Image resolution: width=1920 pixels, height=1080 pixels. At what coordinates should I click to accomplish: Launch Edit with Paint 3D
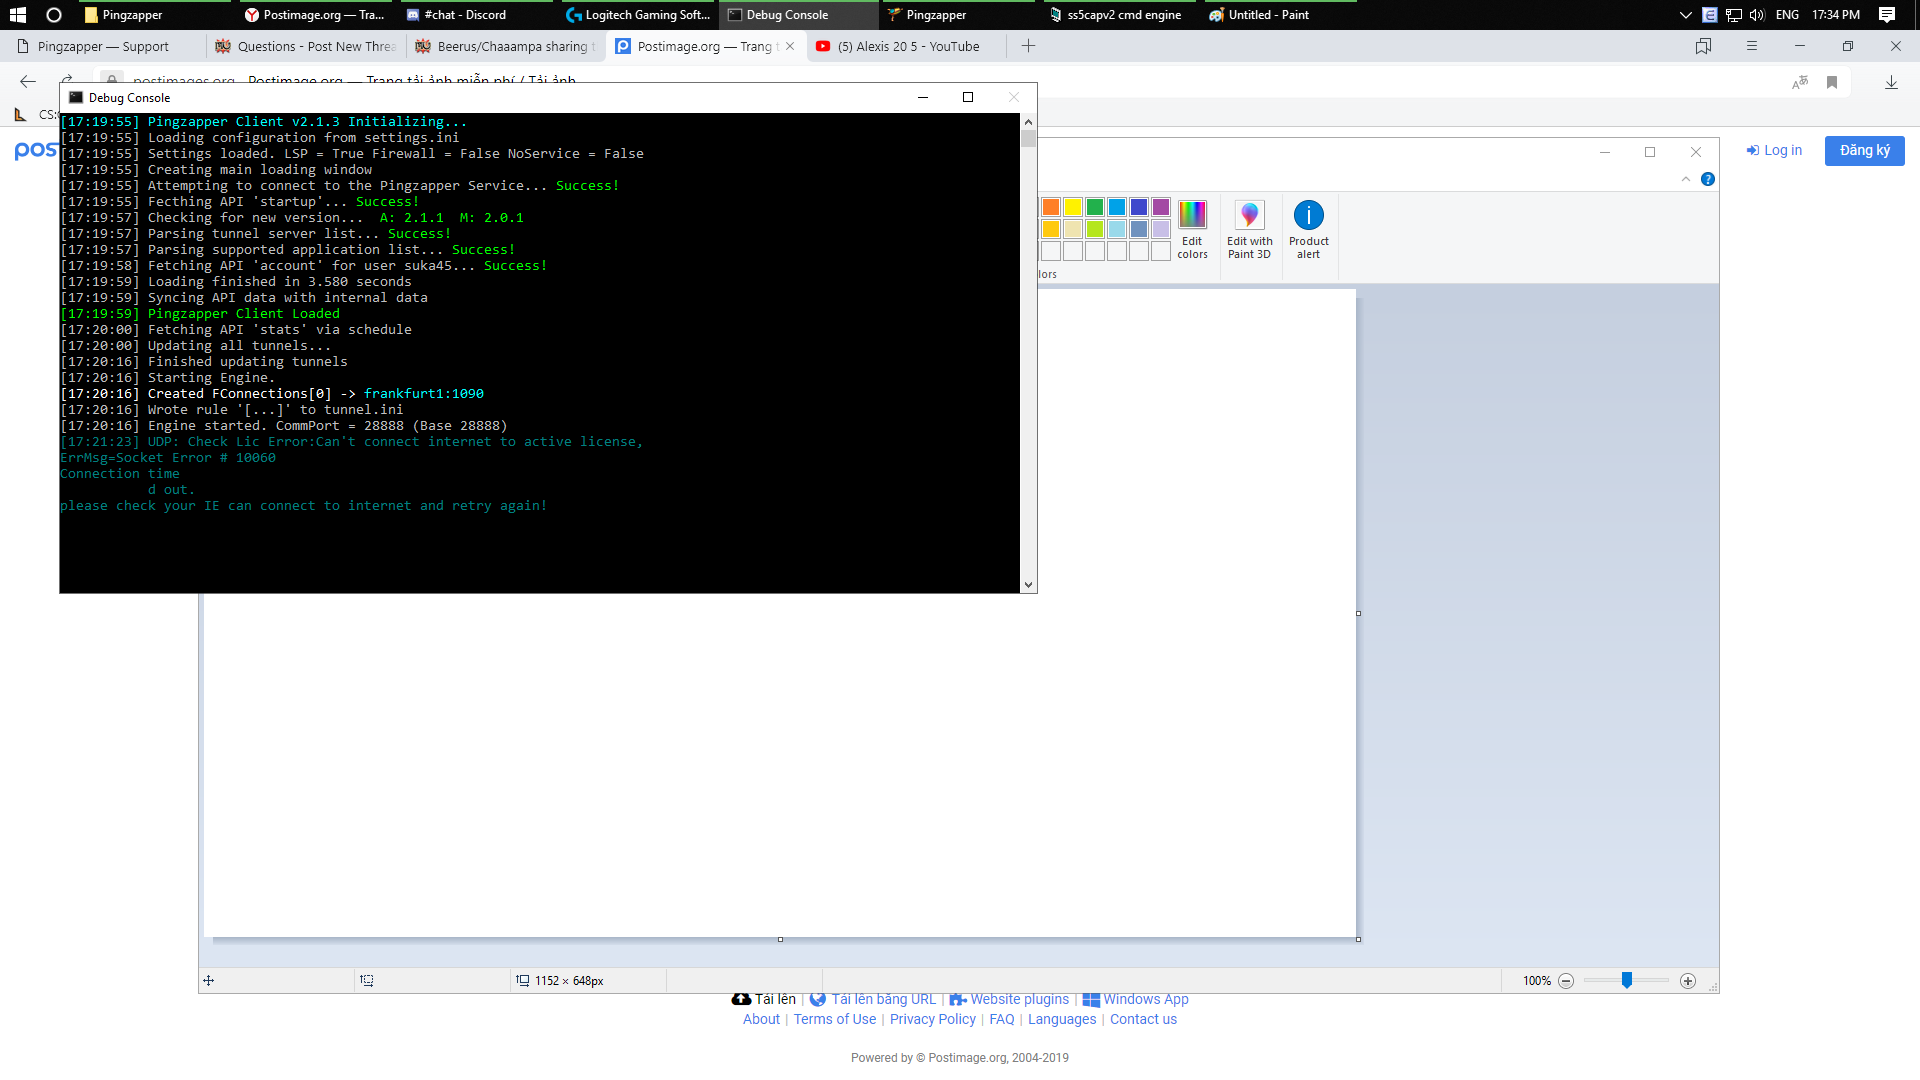[1249, 230]
